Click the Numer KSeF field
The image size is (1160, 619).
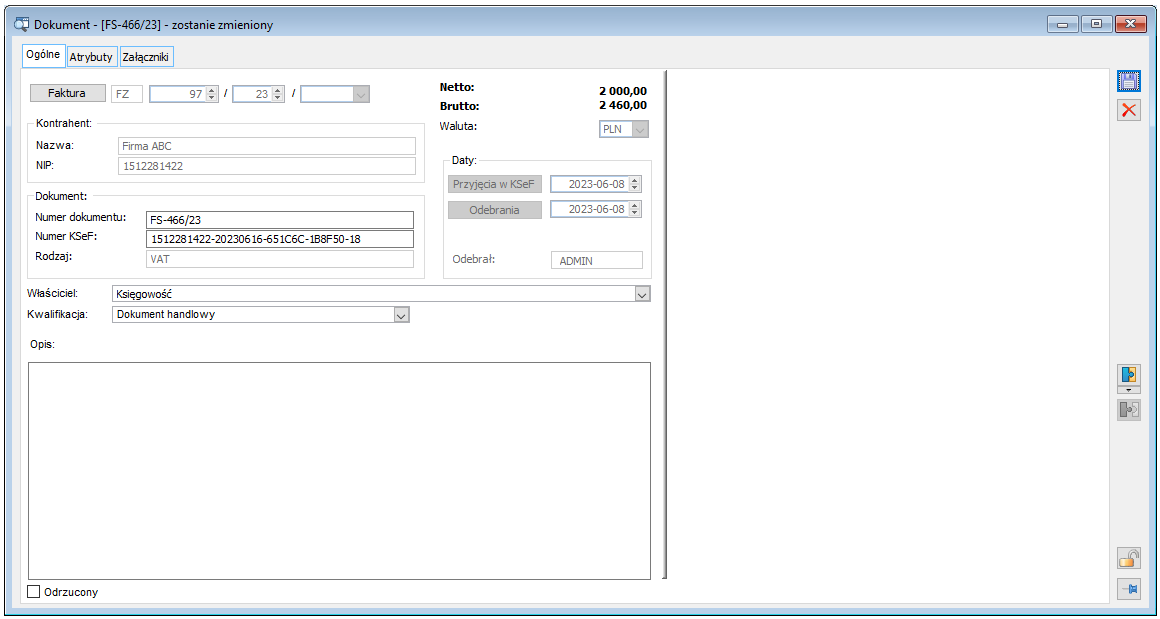pos(280,239)
